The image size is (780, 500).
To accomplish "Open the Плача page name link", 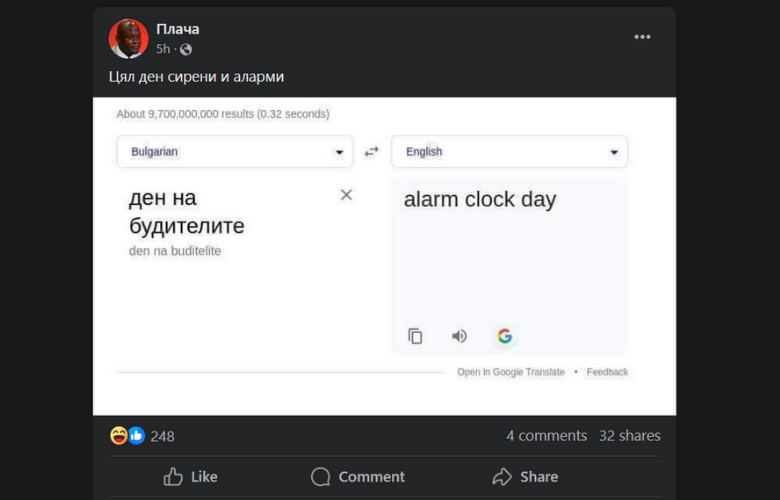I will coord(178,29).
